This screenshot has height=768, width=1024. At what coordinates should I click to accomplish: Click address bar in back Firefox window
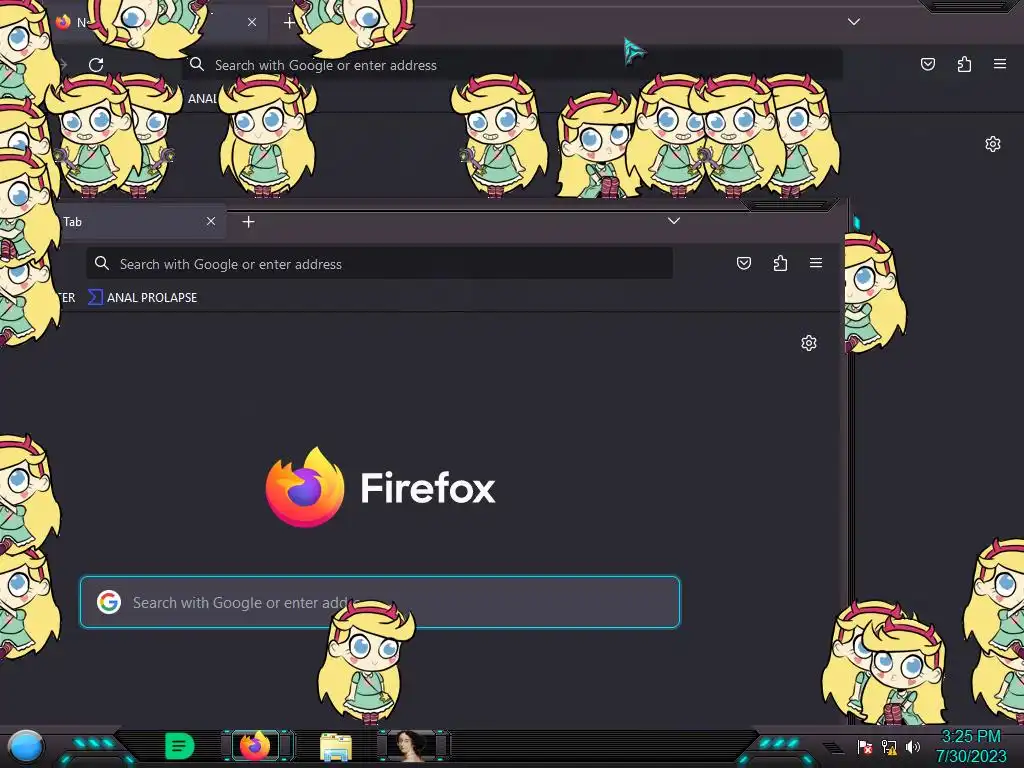[x=513, y=65]
